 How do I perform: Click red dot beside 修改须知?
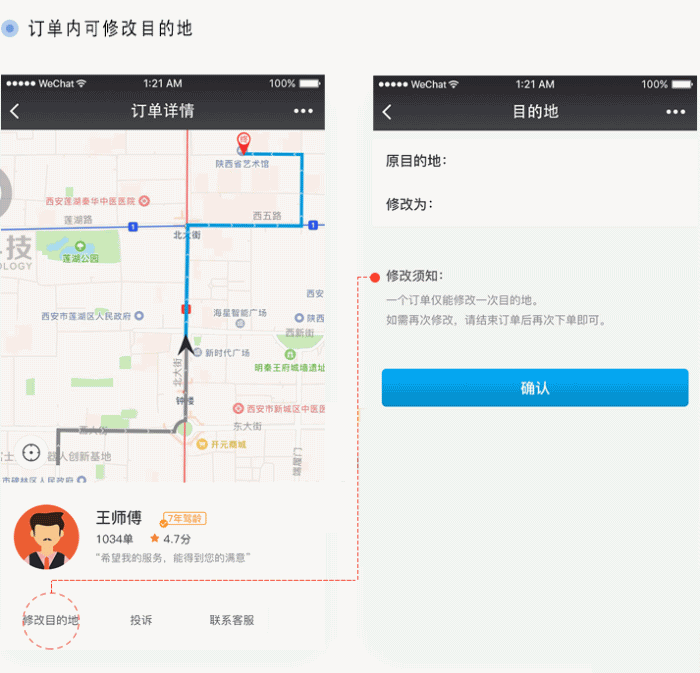375,277
